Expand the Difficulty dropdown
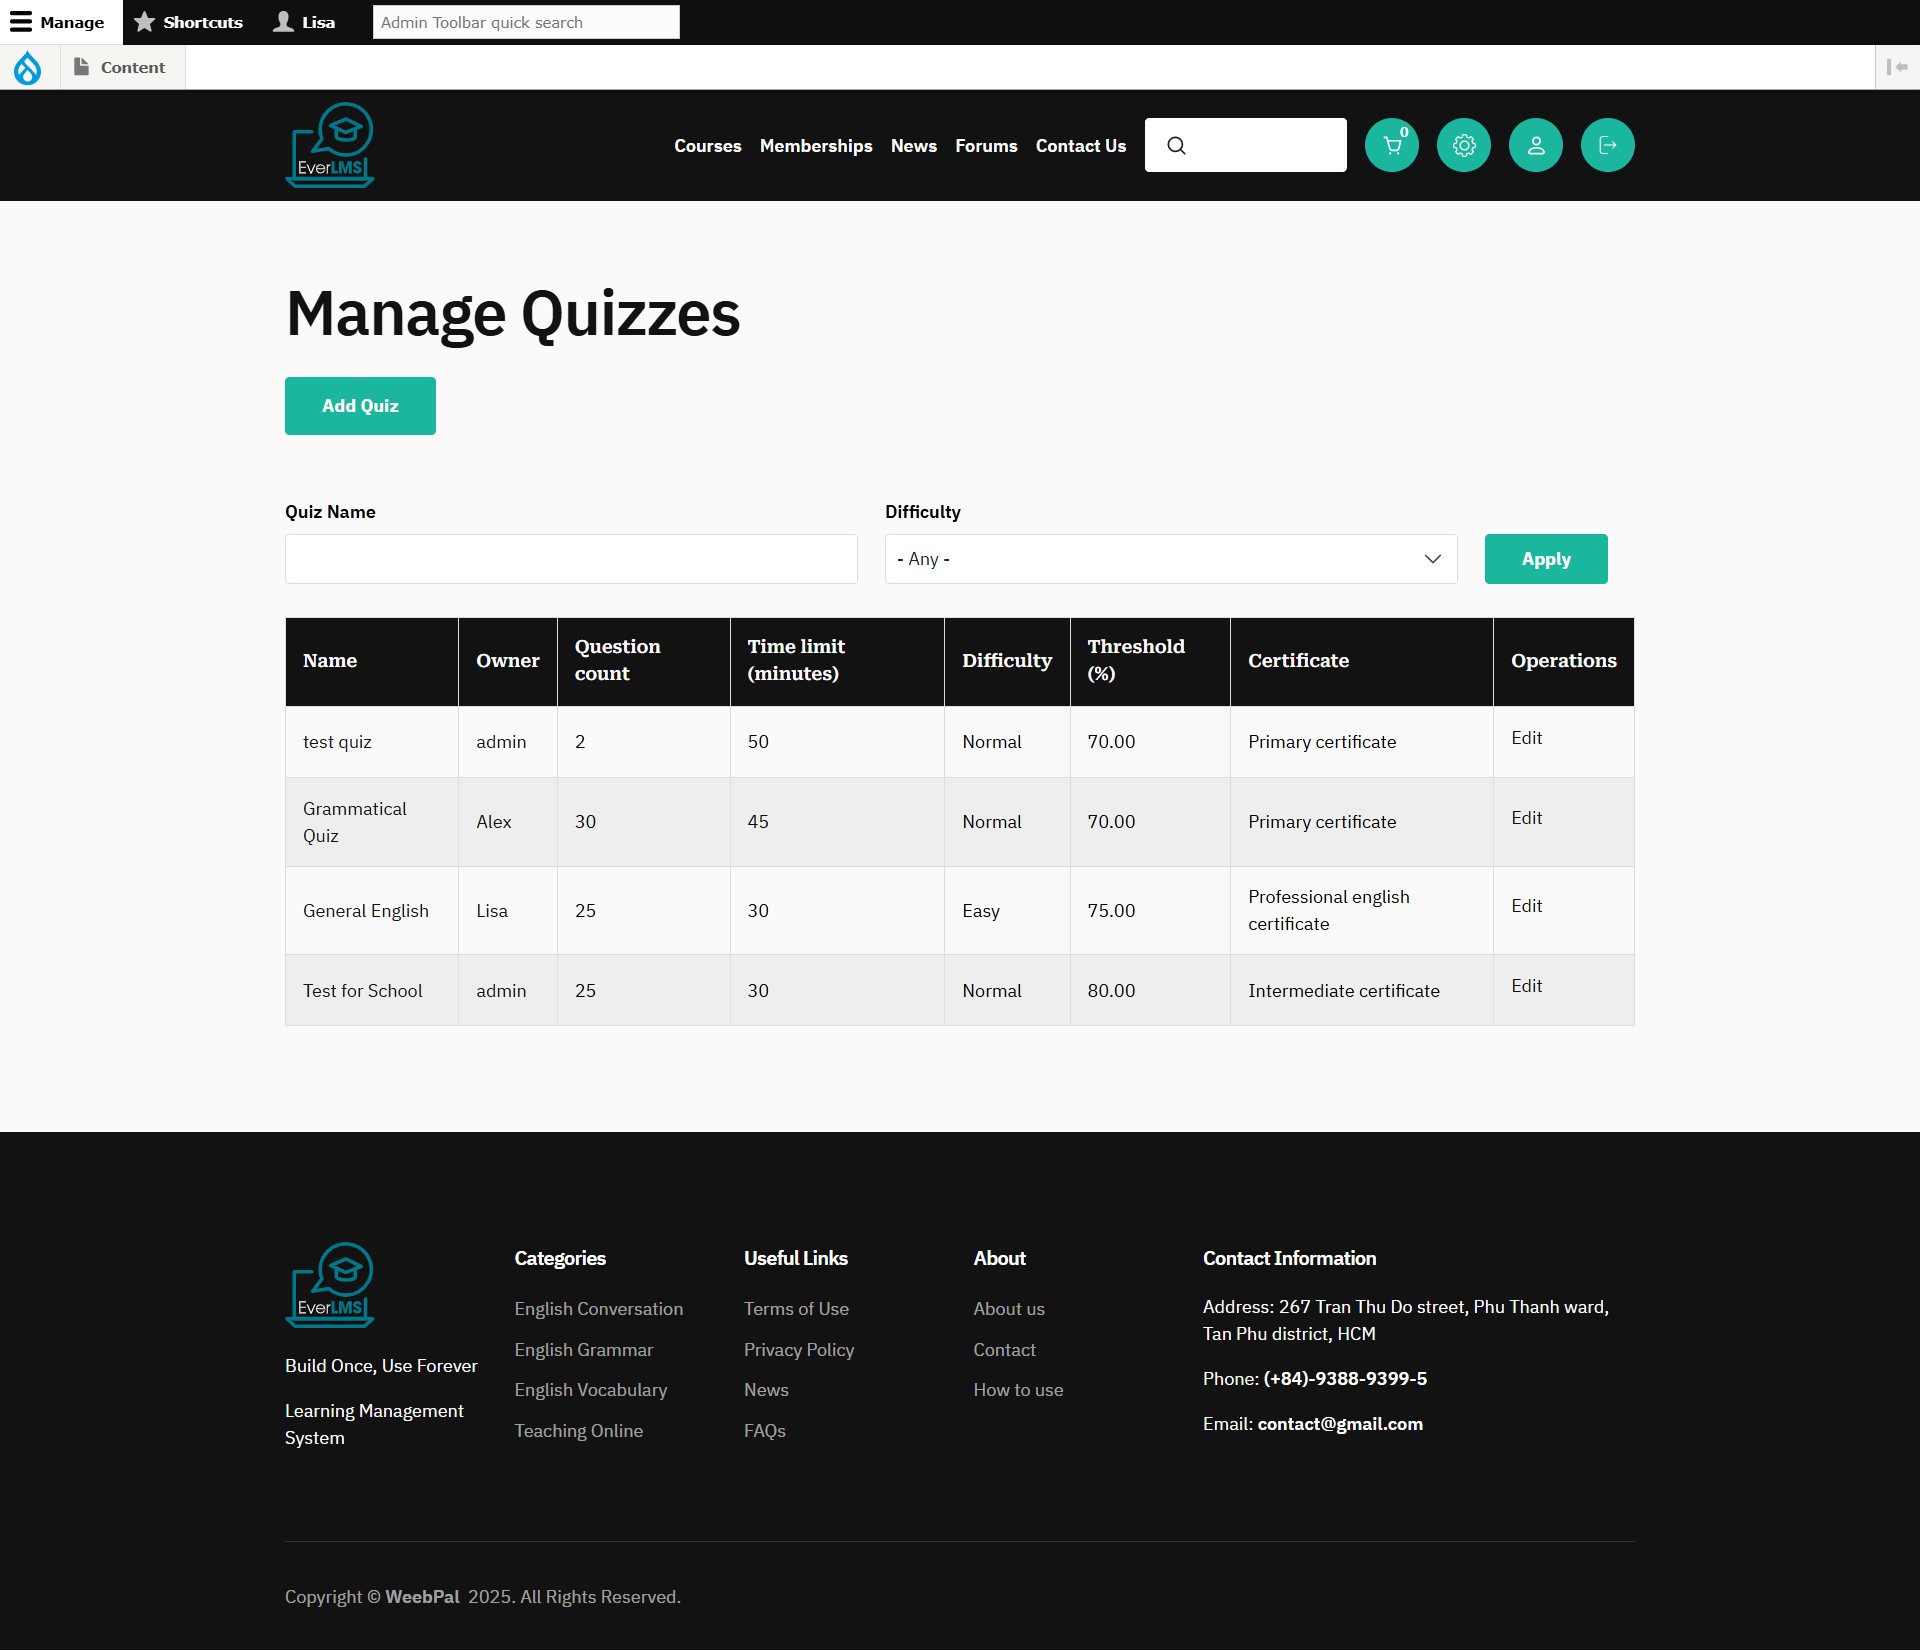 coord(1170,559)
